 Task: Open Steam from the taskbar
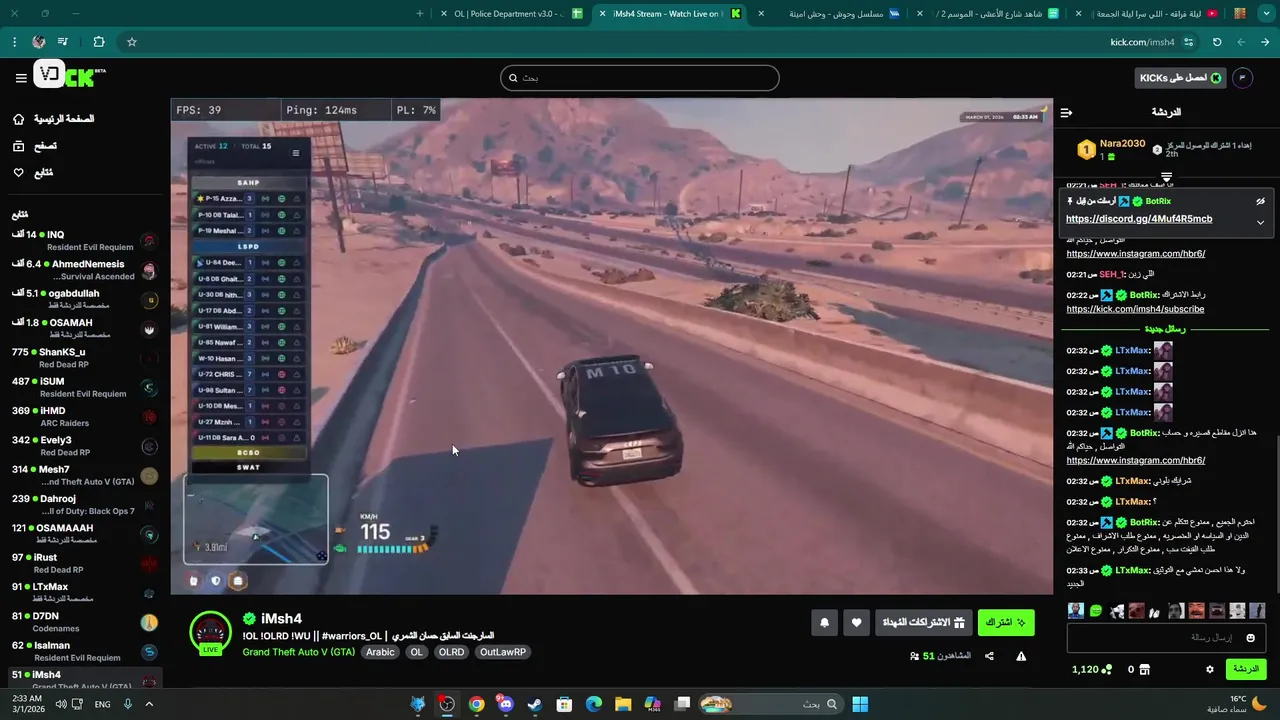pos(534,704)
